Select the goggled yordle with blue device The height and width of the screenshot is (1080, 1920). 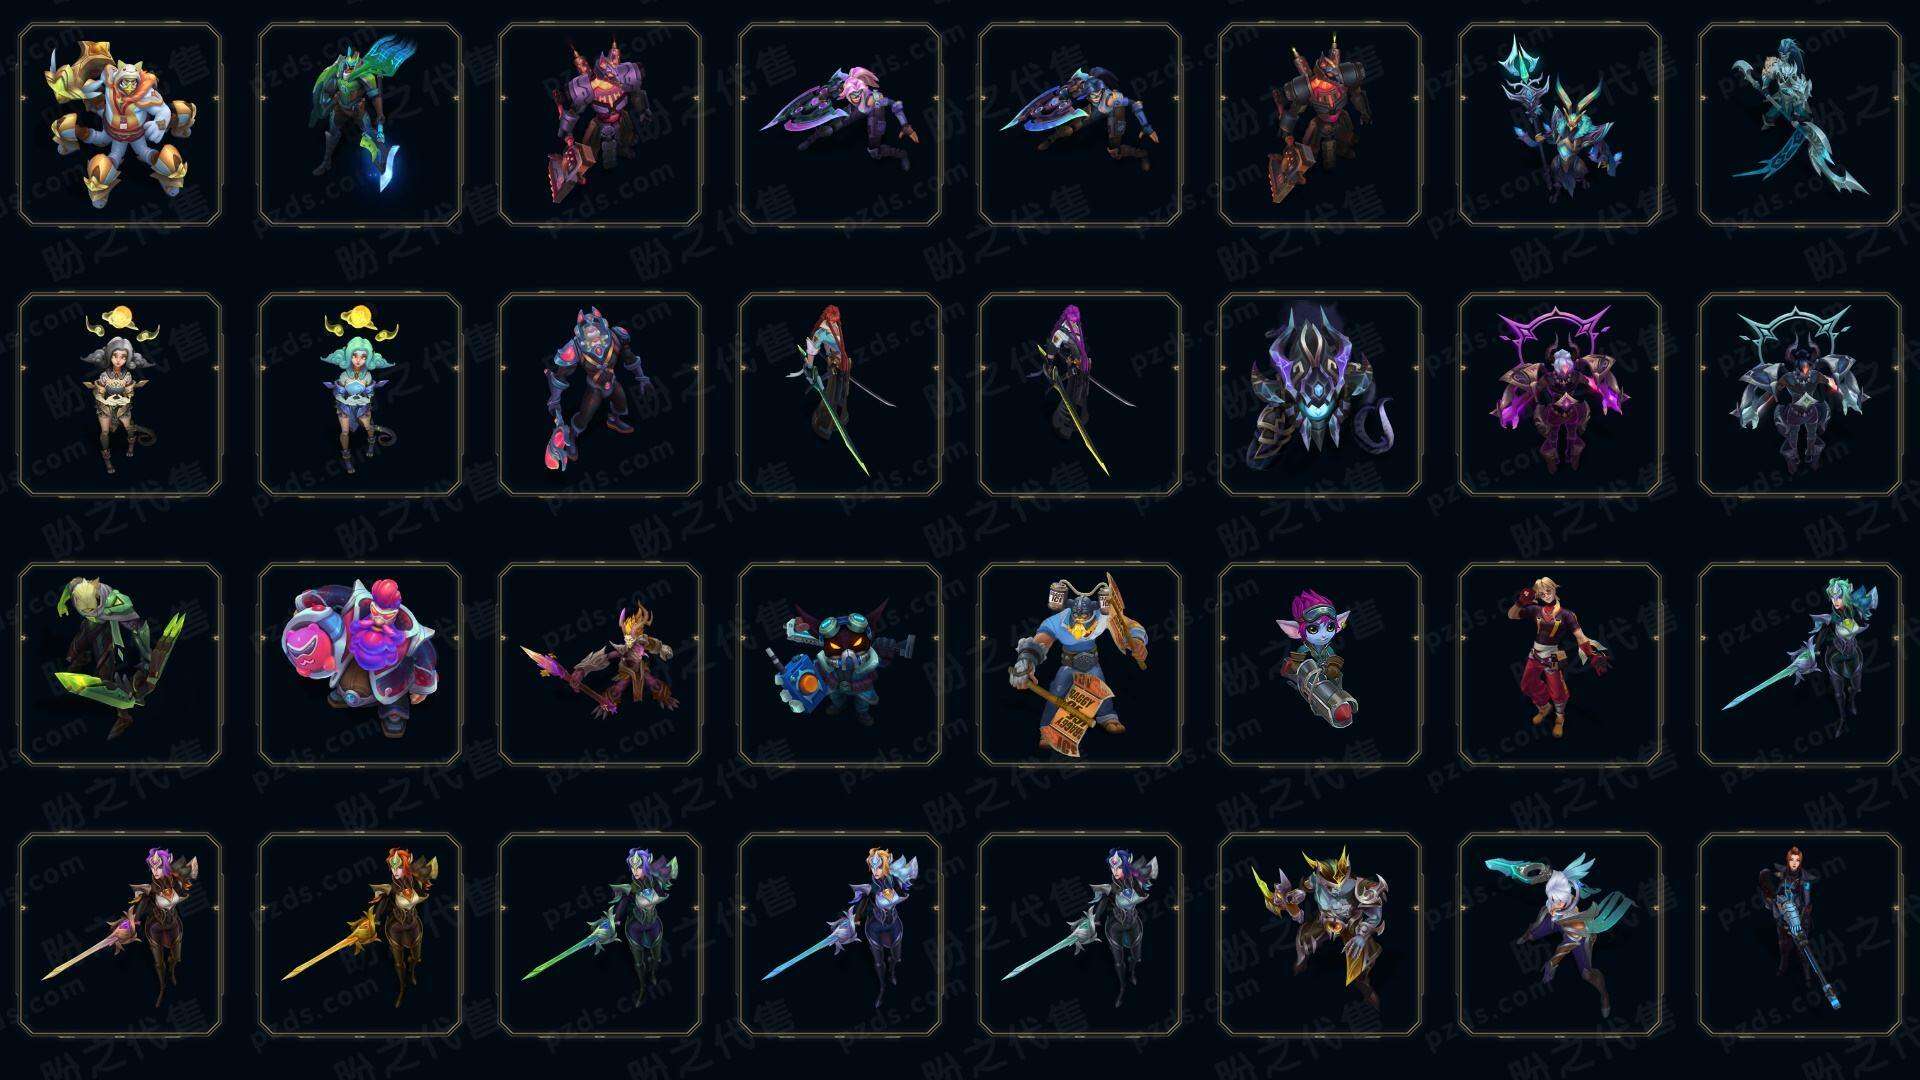pyautogui.click(x=840, y=664)
